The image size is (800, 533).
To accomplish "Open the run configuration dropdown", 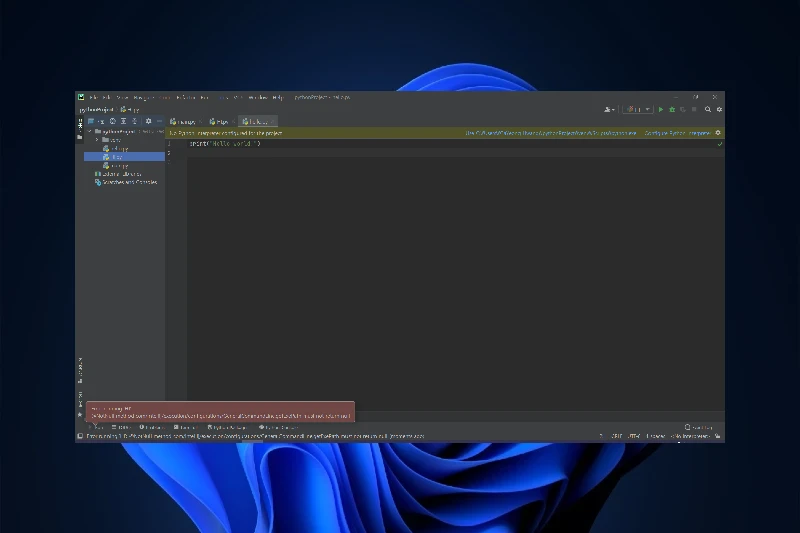I will pos(638,110).
